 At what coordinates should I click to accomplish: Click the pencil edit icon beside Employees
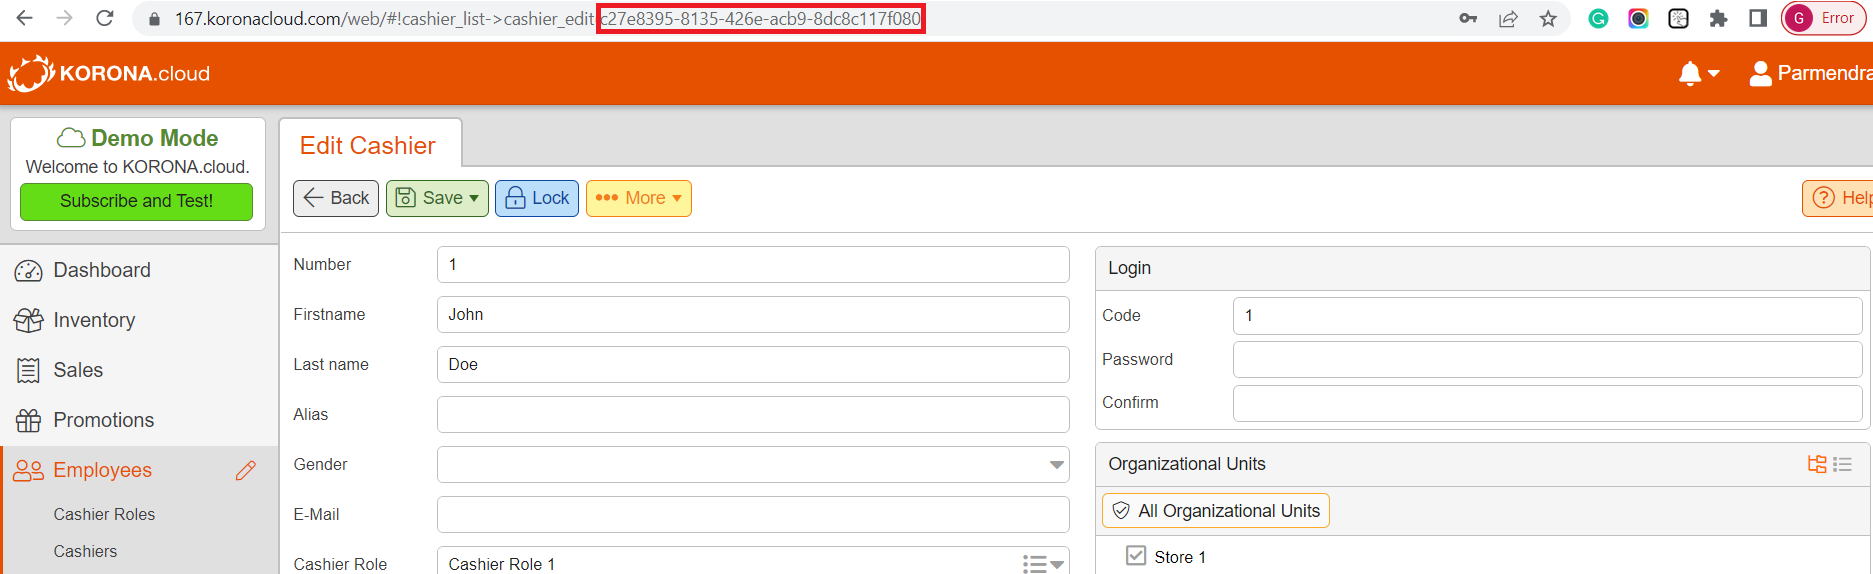point(246,470)
